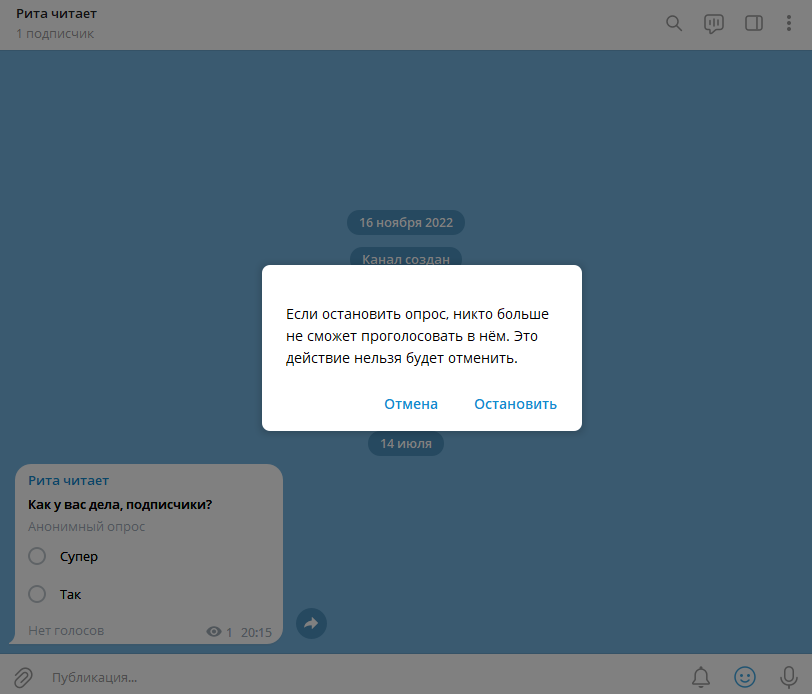Open the emoji picker

(745, 677)
